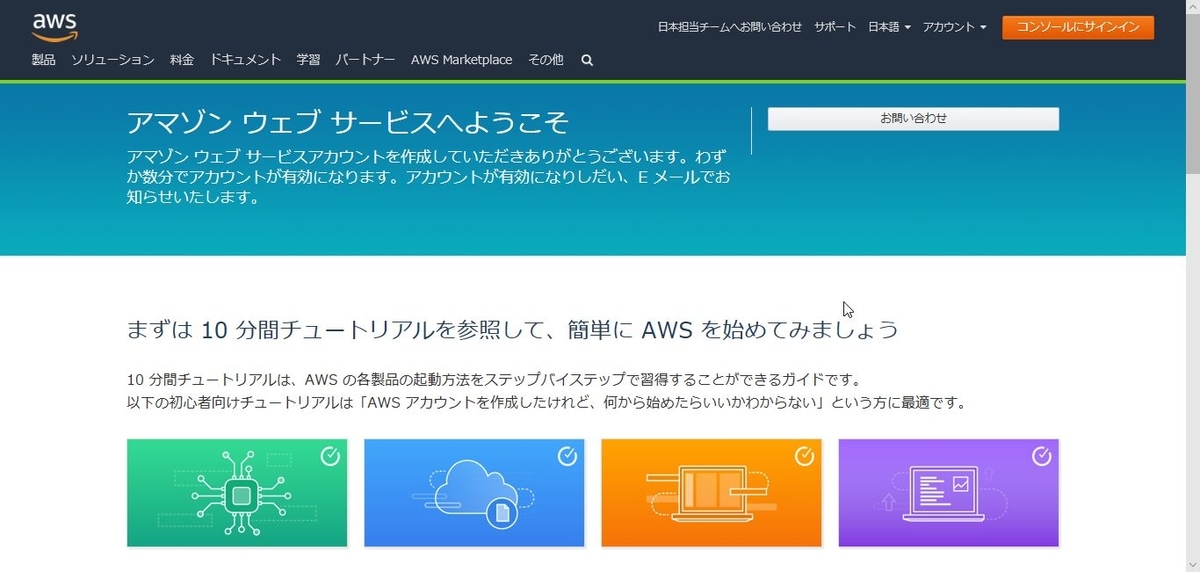
Task: Open the その他 menu
Action: pos(545,60)
